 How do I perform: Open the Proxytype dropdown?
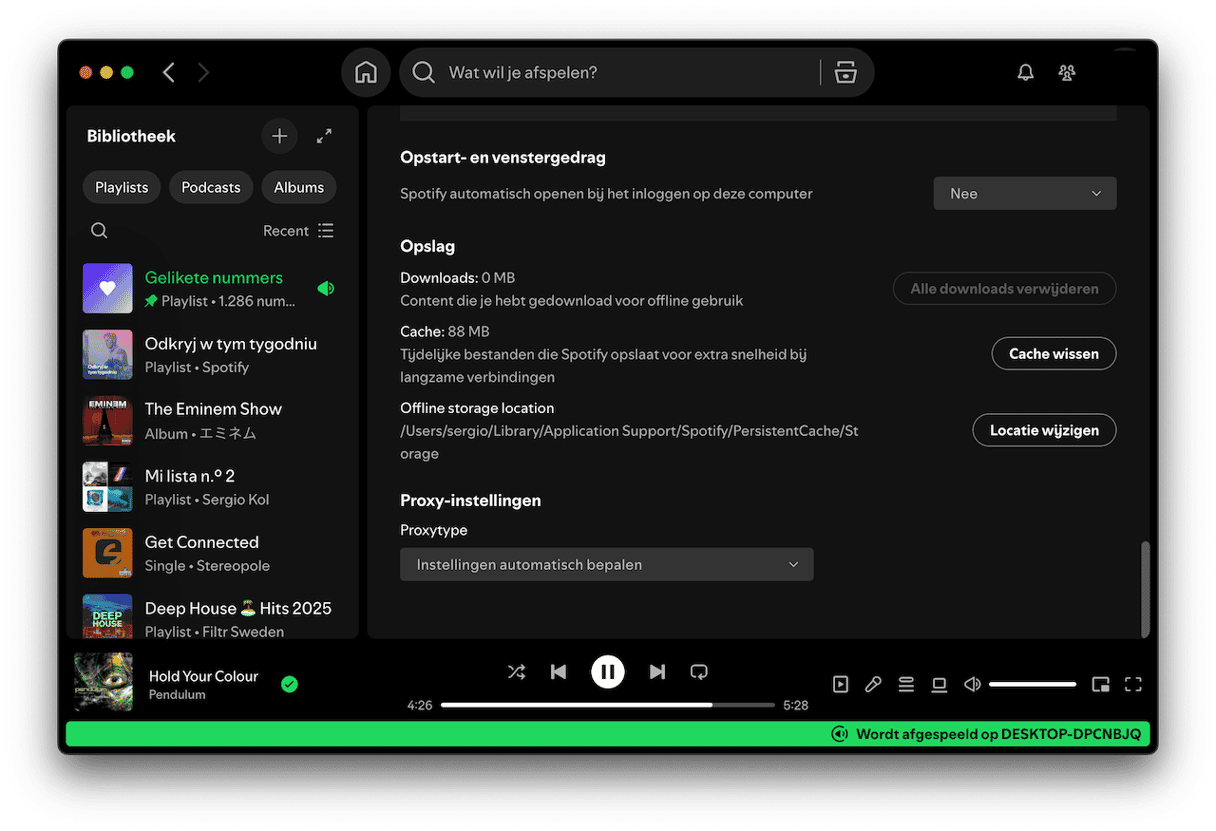coord(607,564)
